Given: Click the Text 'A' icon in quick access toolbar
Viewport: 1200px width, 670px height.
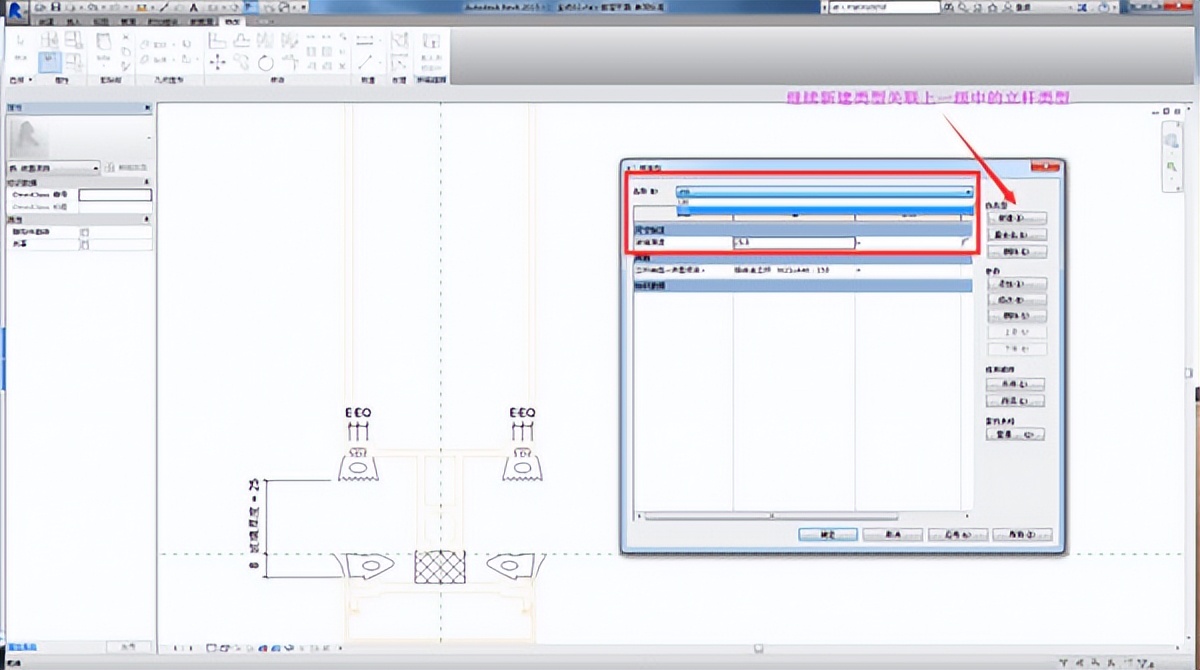Looking at the screenshot, I should coord(195,7).
